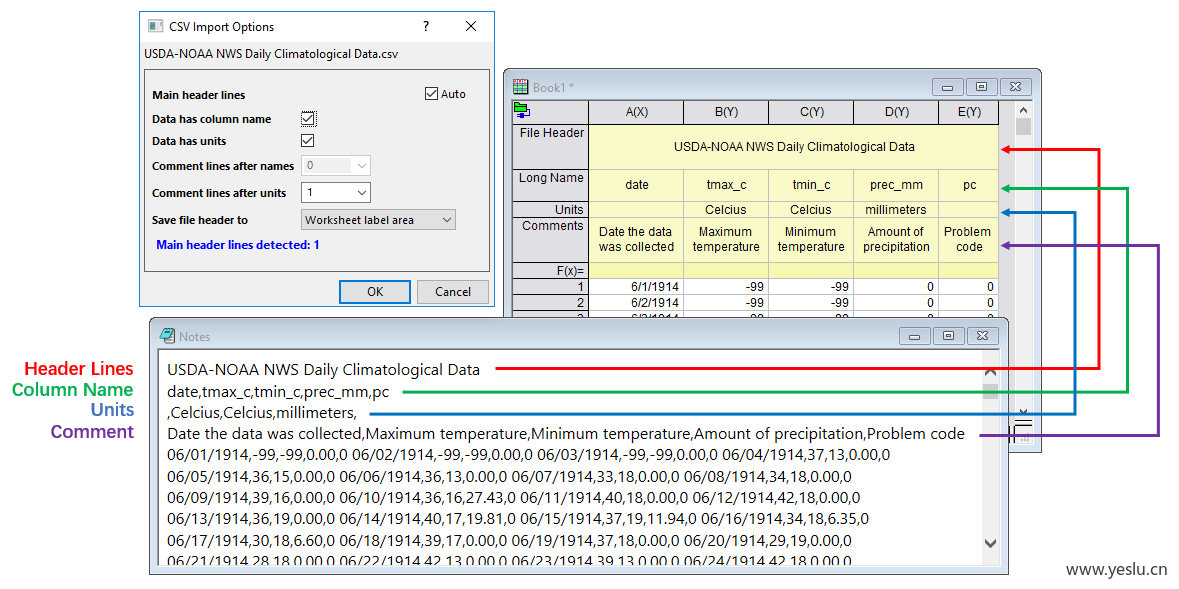Click the 'Date the data was collected' comment cell
This screenshot has width=1179, height=589.
coord(636,240)
